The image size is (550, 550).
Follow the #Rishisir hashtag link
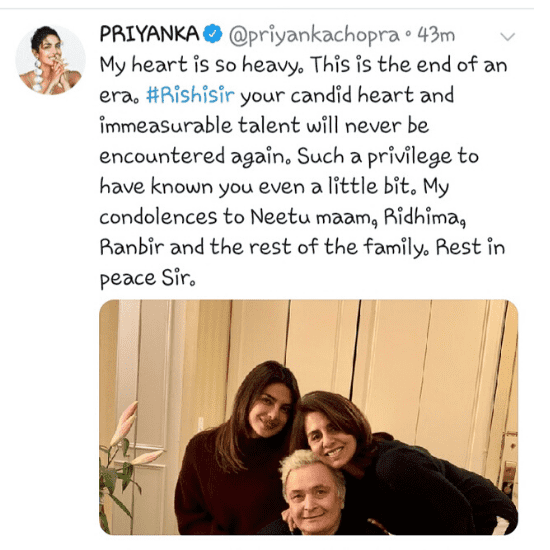coord(190,95)
